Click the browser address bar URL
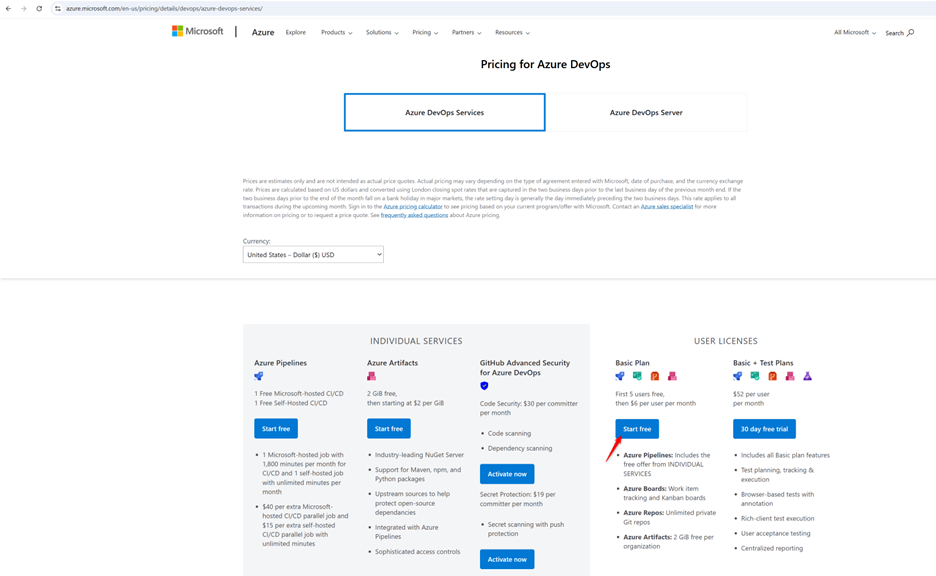The height and width of the screenshot is (576, 936). [165, 8]
